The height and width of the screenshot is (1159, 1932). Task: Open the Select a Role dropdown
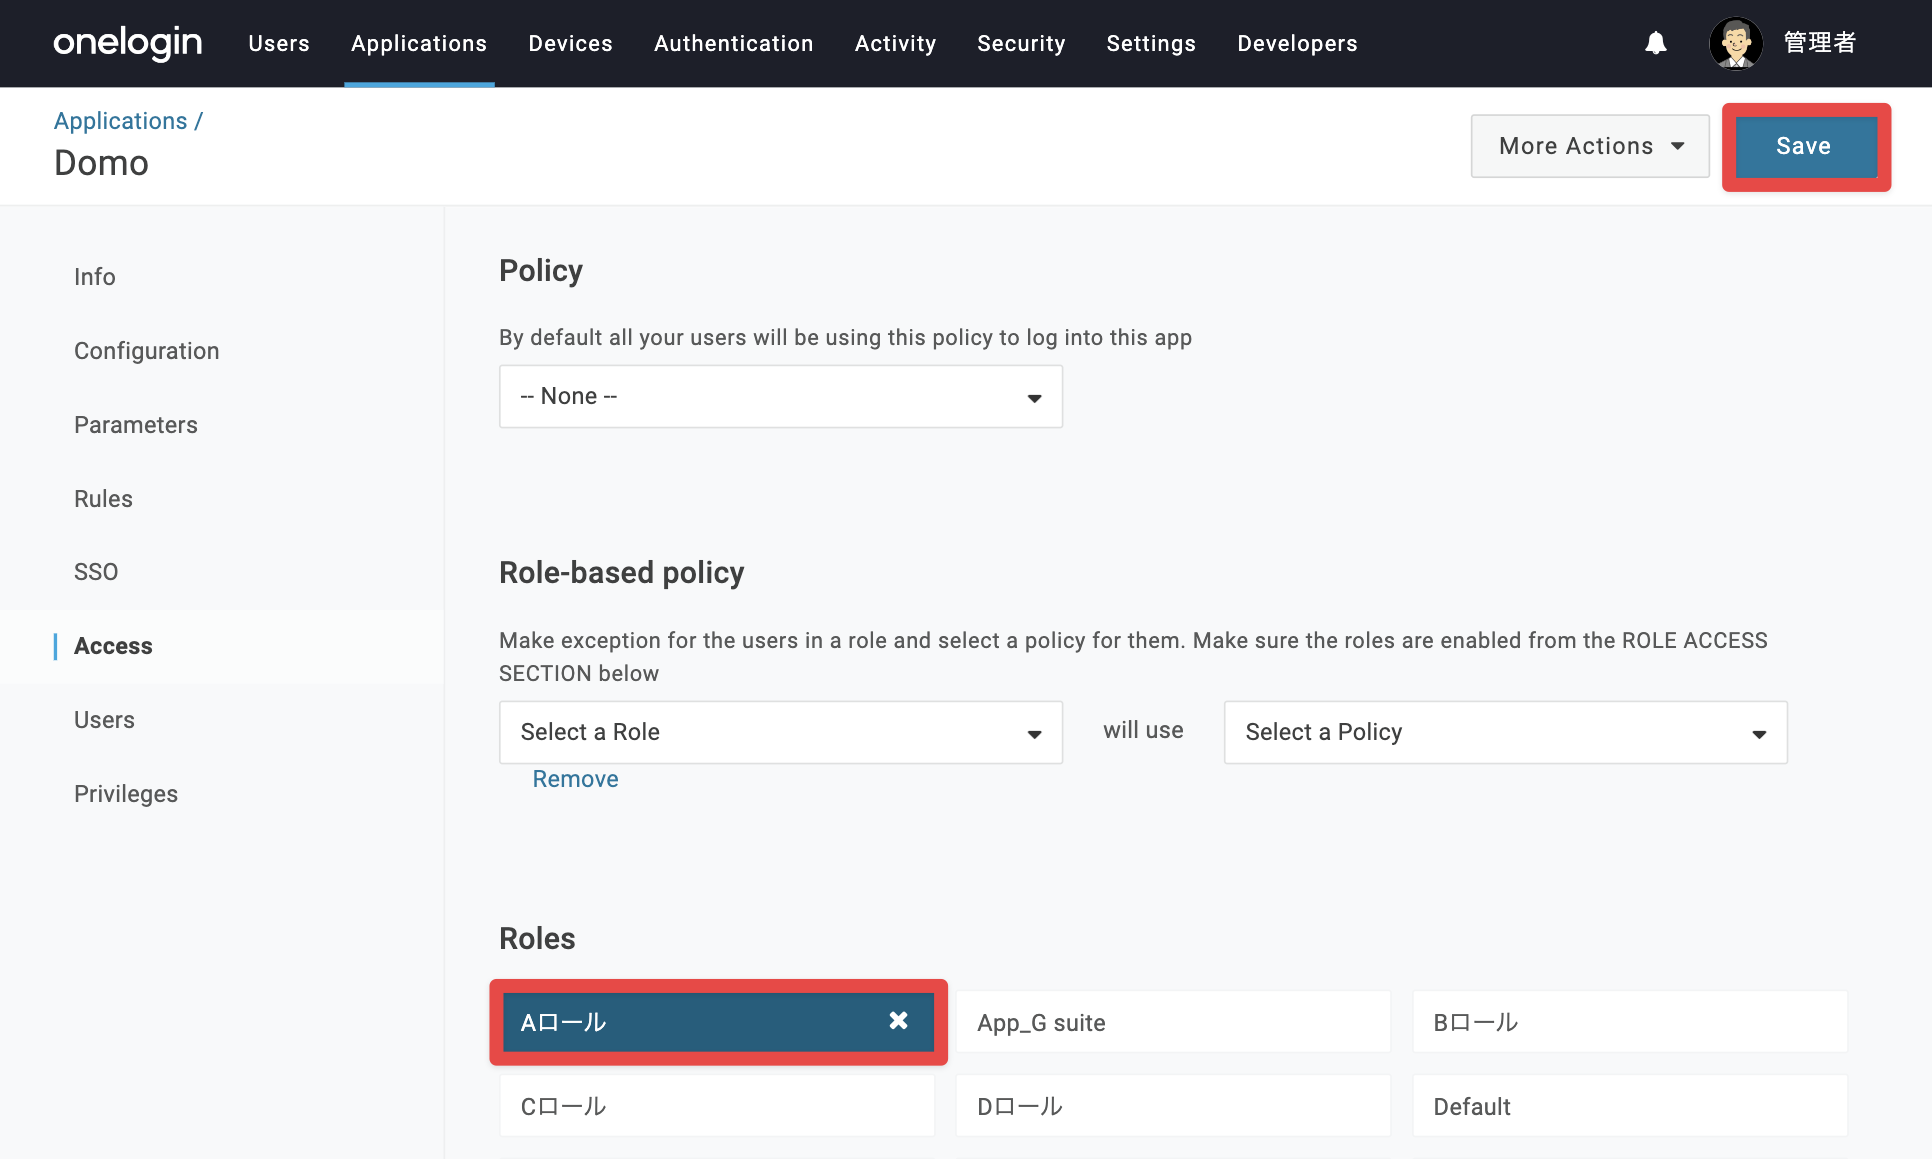[x=781, y=732]
